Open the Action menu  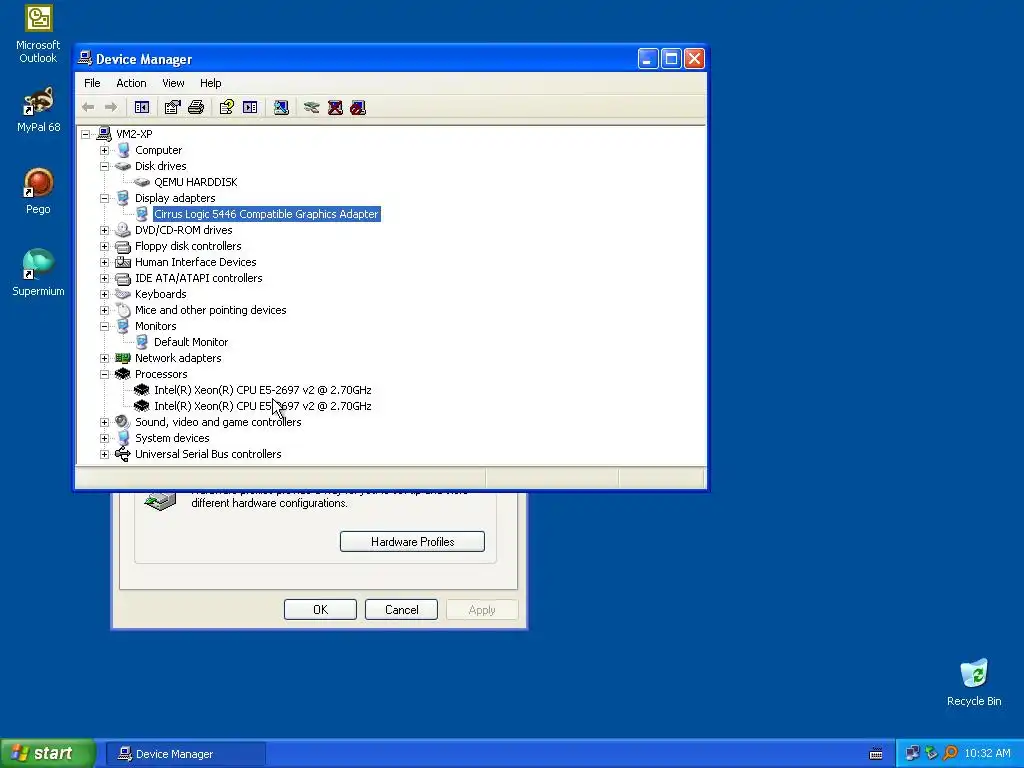pos(131,83)
